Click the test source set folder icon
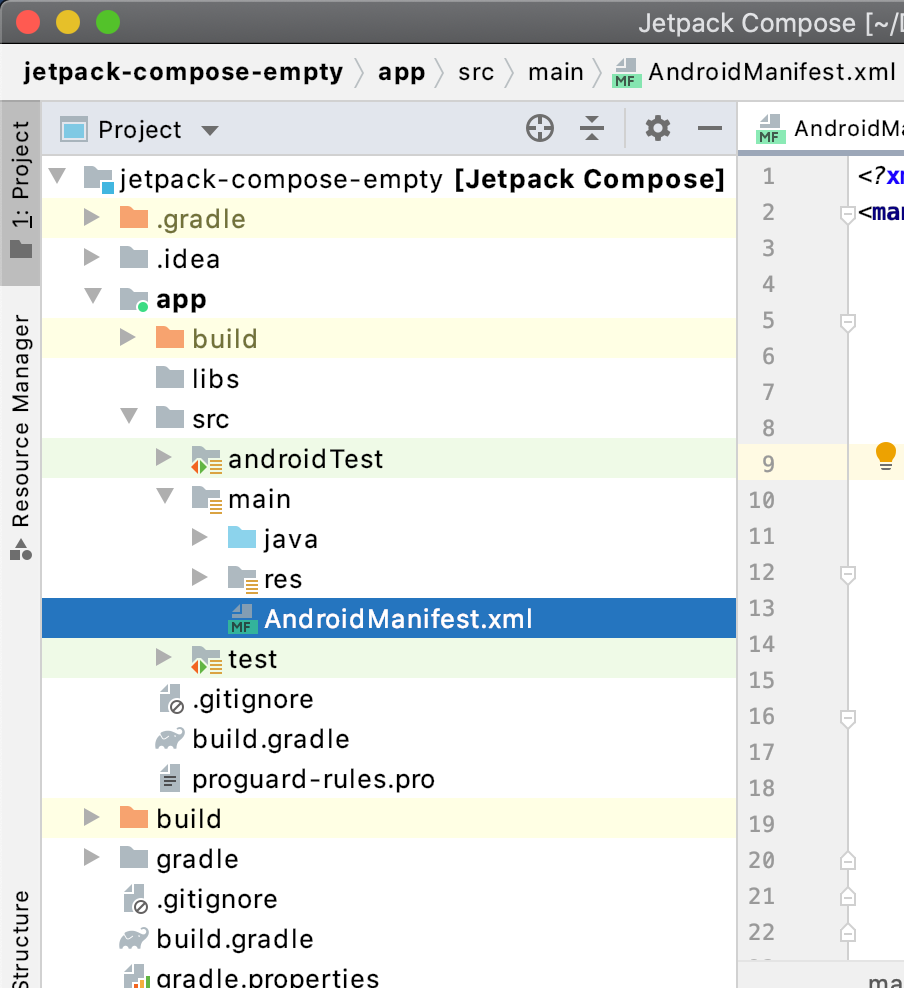This screenshot has width=904, height=988. tap(206, 660)
